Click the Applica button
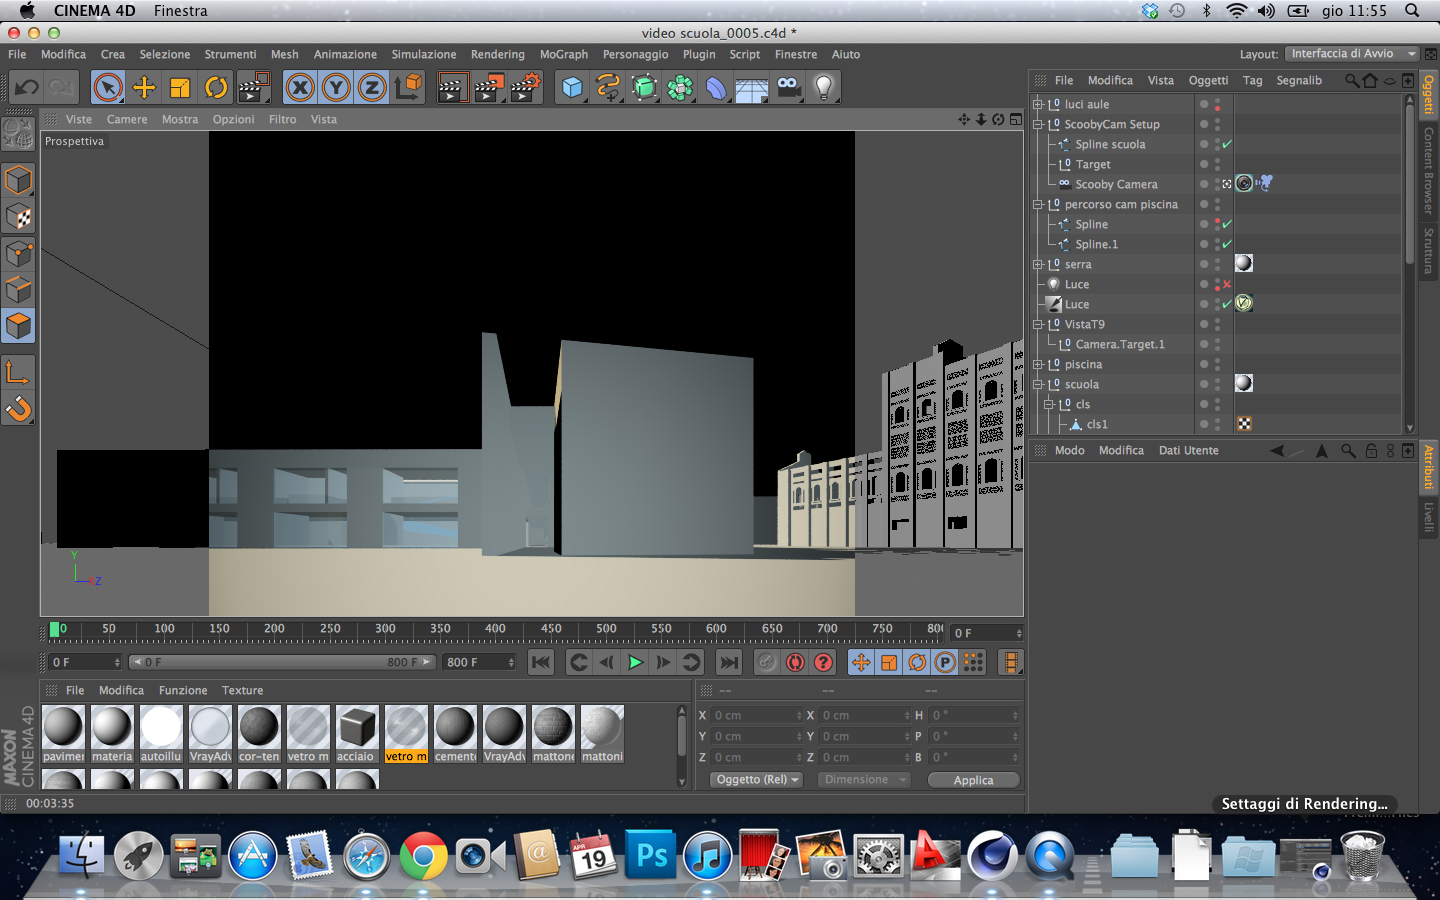This screenshot has height=900, width=1440. click(x=973, y=780)
